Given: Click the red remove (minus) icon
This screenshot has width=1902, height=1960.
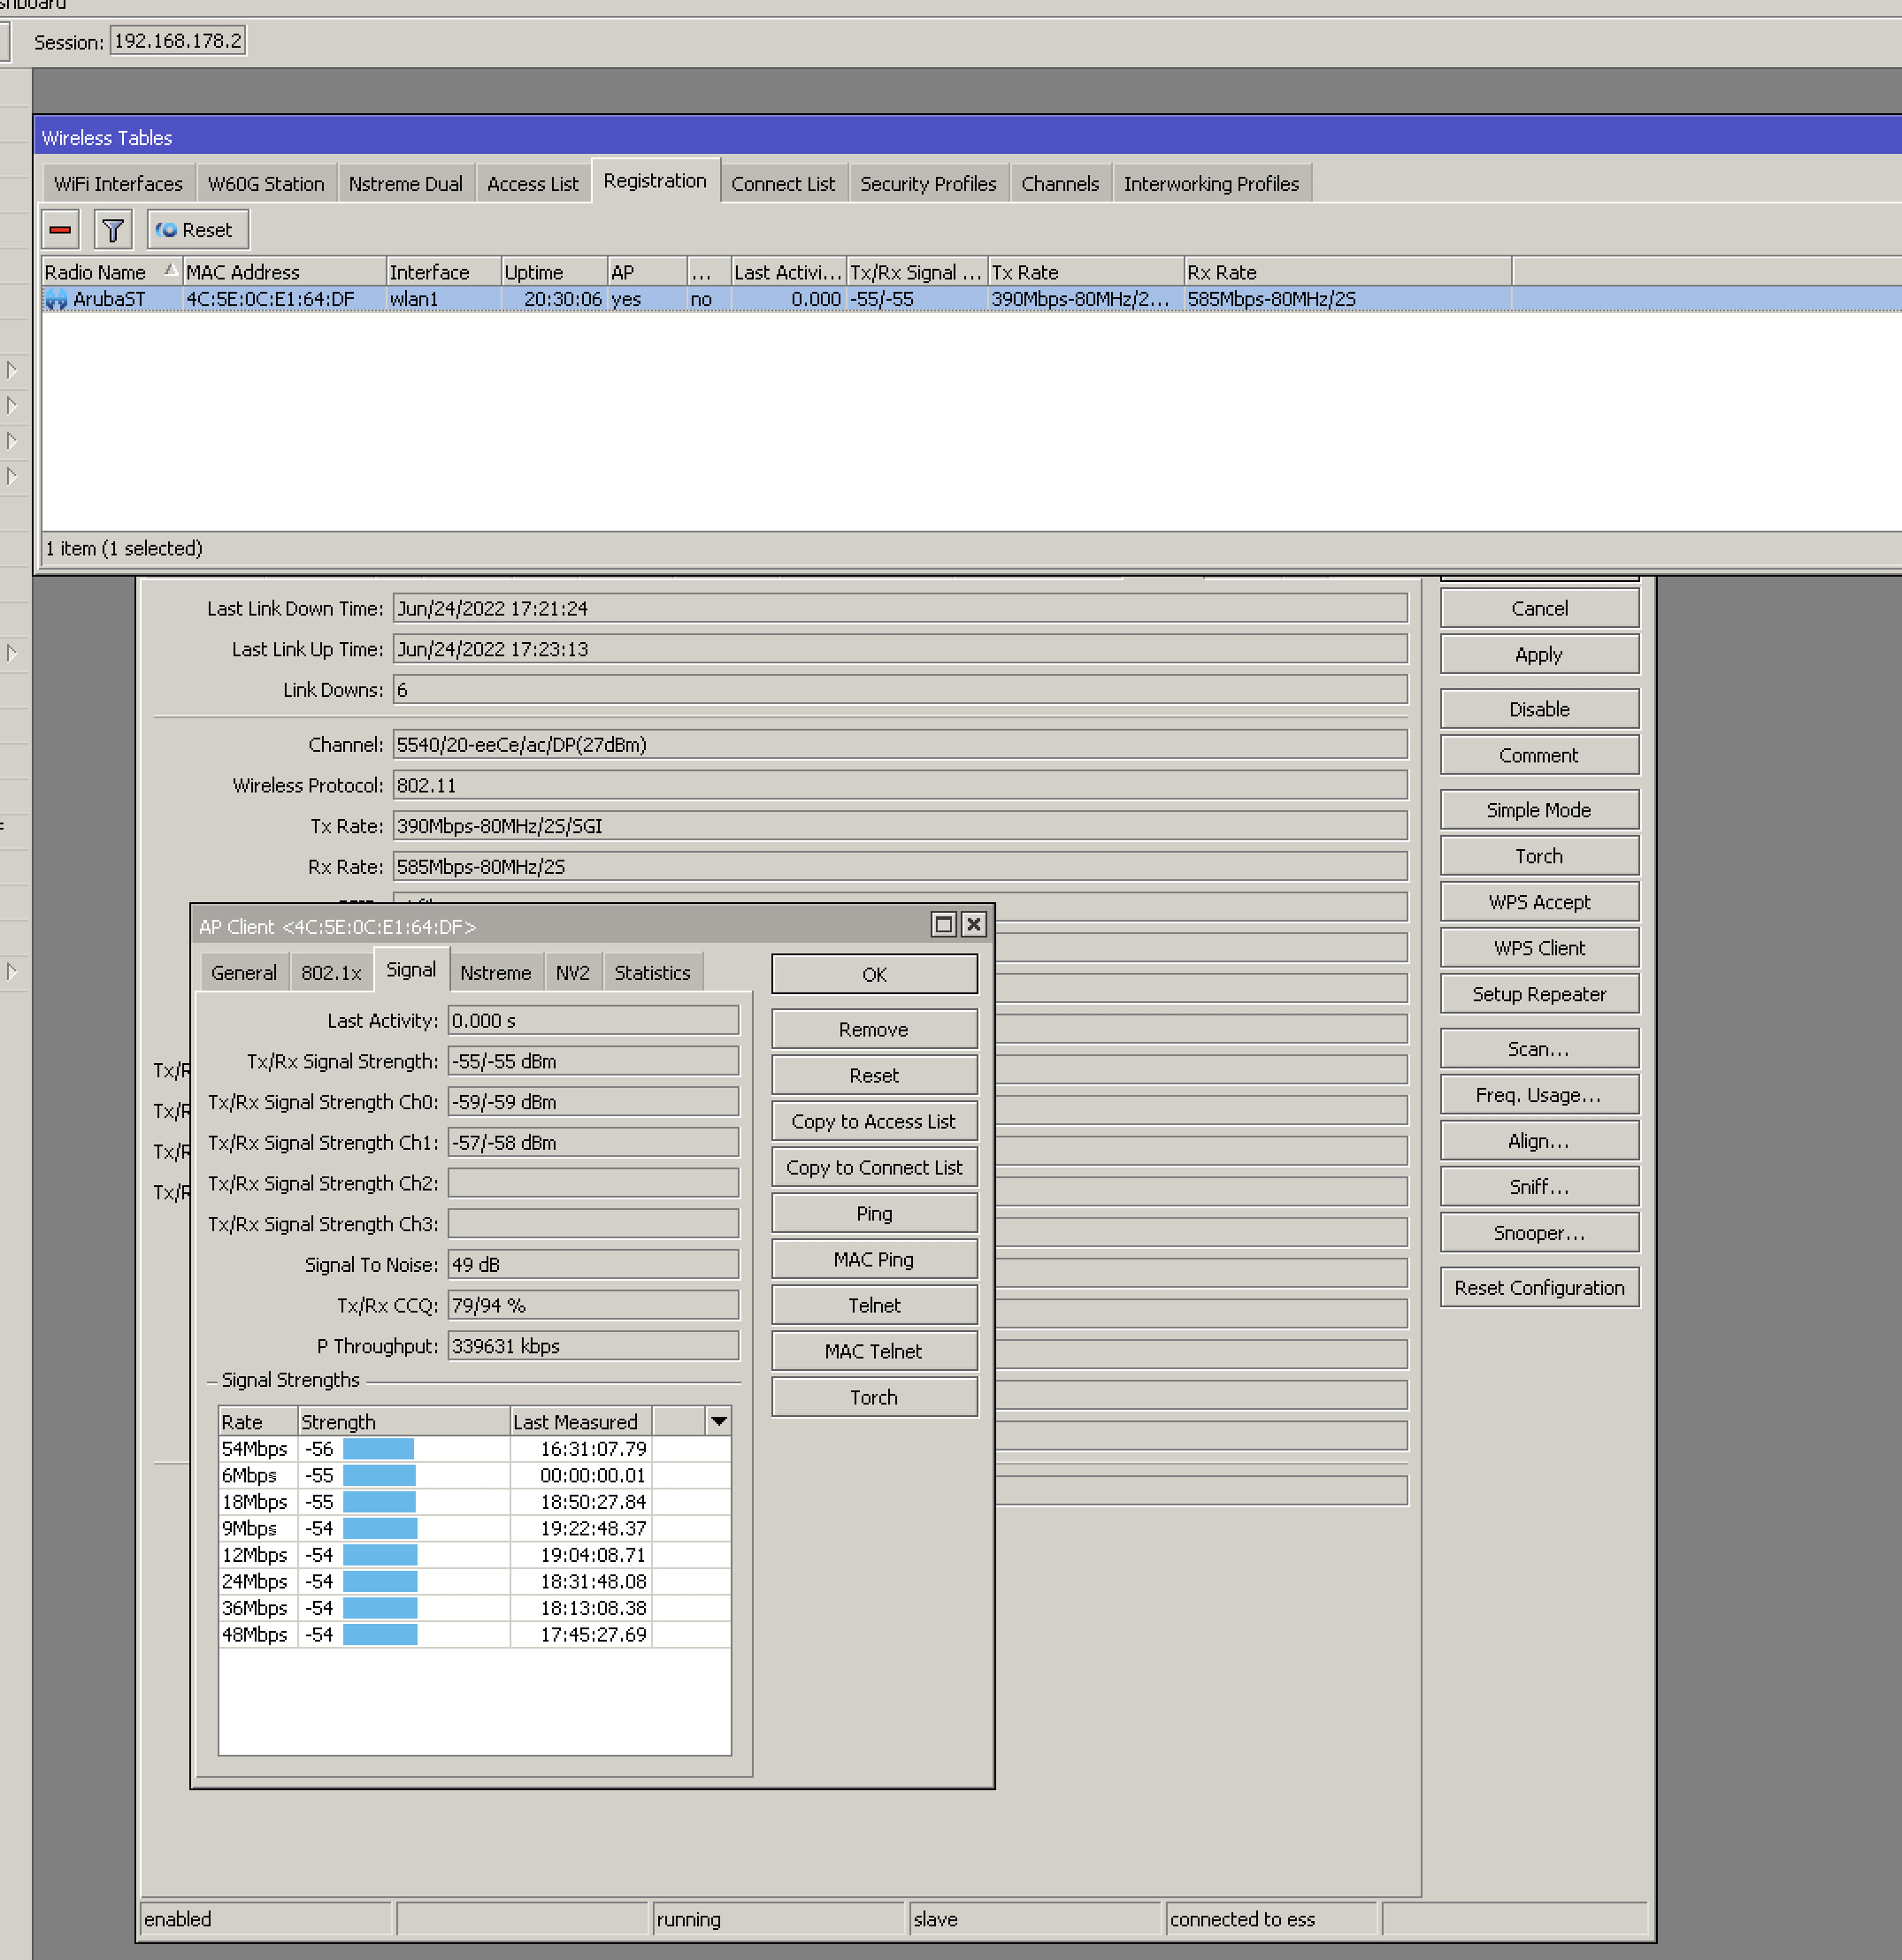Looking at the screenshot, I should pyautogui.click(x=60, y=230).
